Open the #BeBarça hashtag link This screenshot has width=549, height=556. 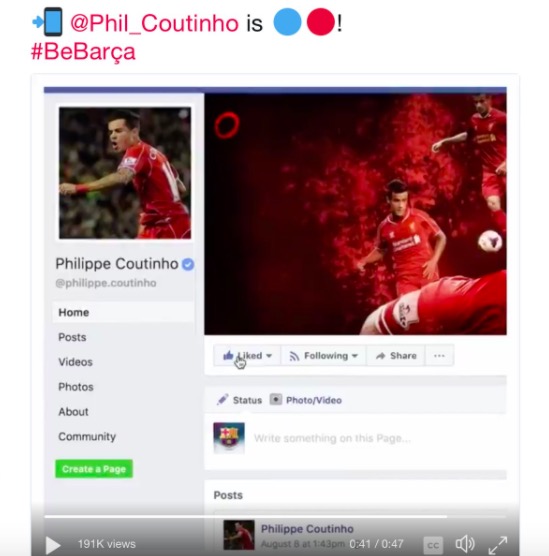(83, 52)
